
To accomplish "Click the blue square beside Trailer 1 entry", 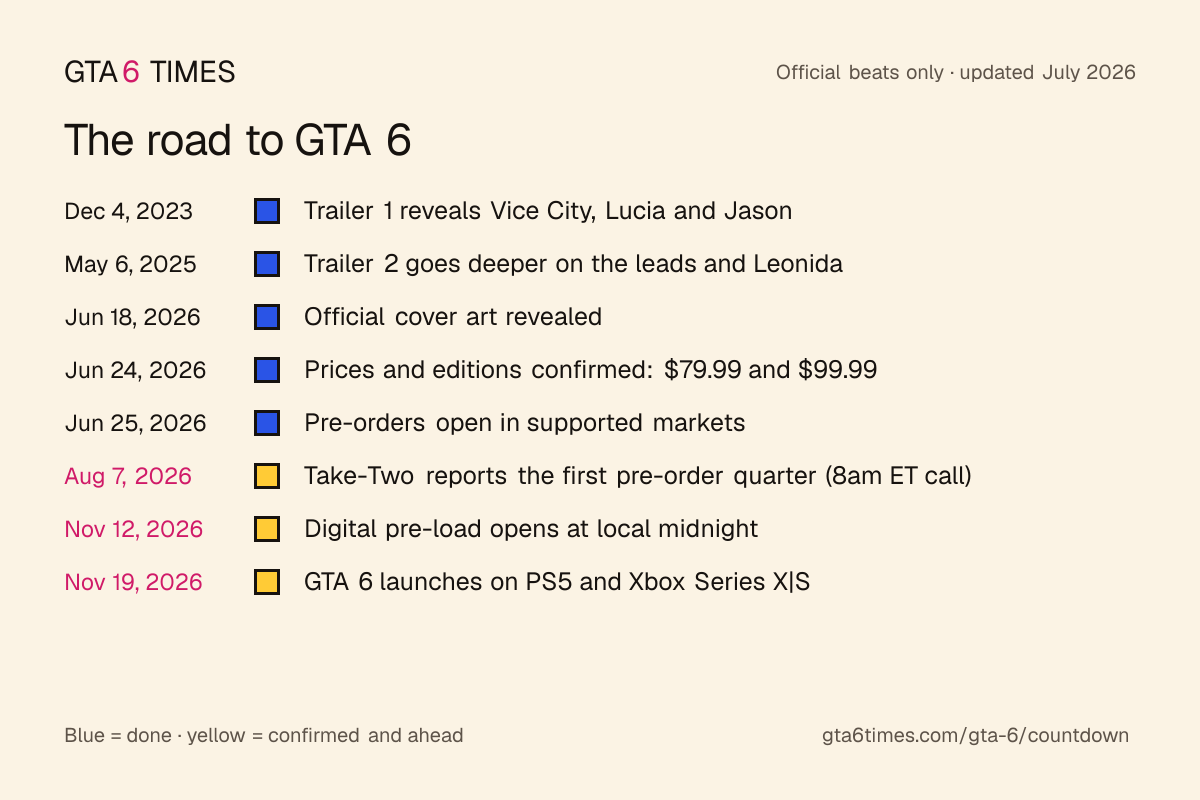I will click(267, 211).
